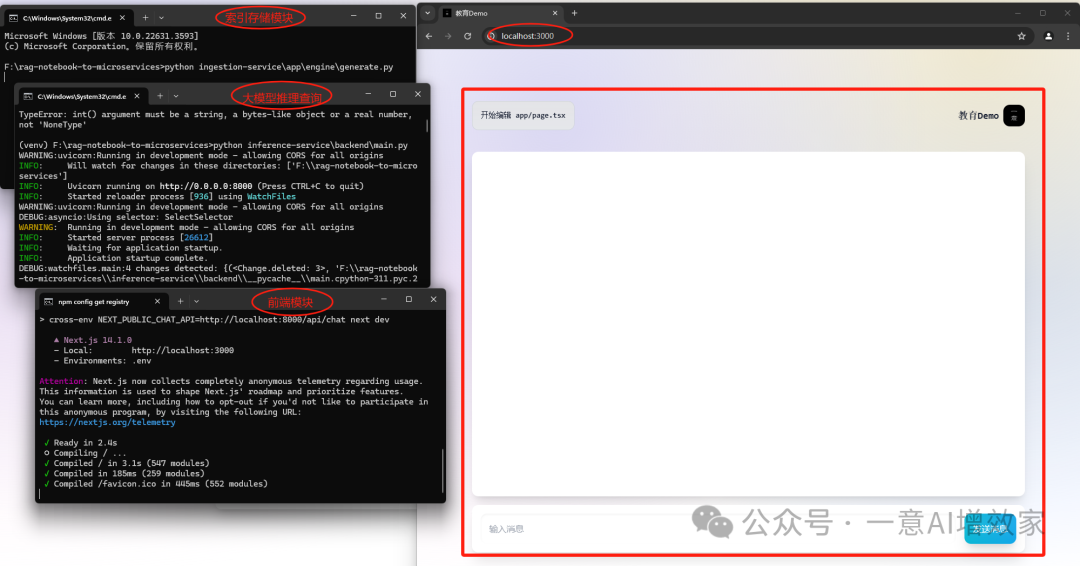Reload the localhost:3000 page
Screen dimensions: 1080x566
click(468, 36)
